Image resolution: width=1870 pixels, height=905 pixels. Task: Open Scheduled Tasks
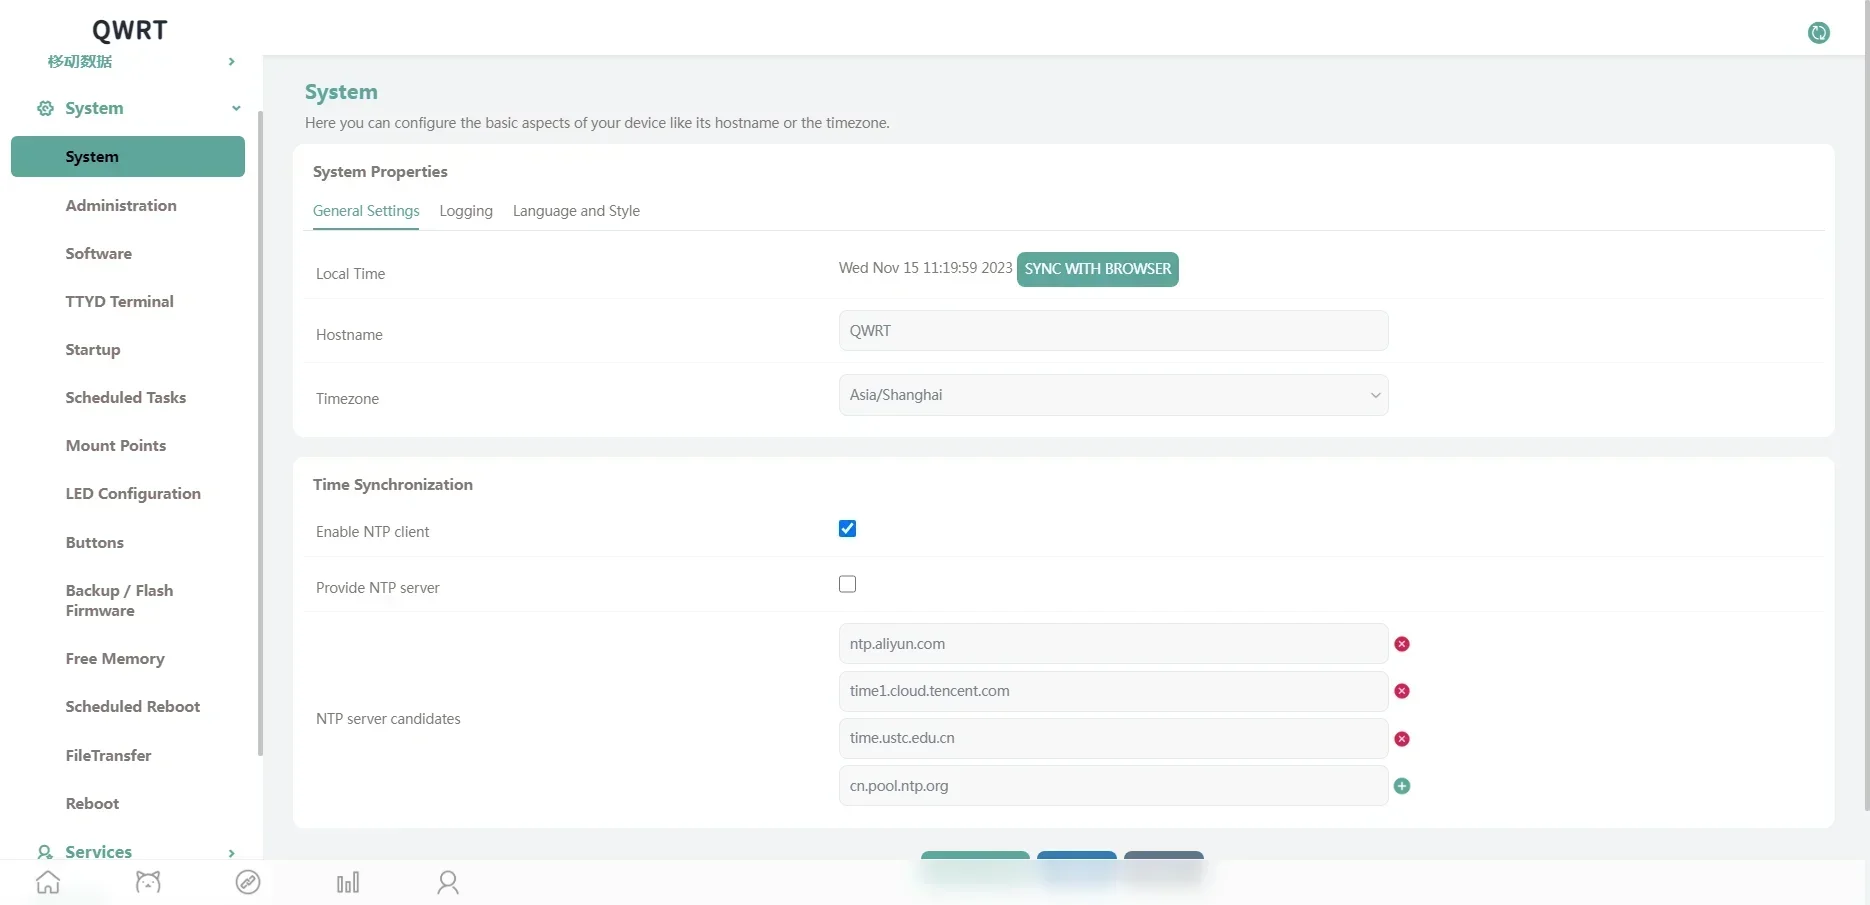click(126, 398)
